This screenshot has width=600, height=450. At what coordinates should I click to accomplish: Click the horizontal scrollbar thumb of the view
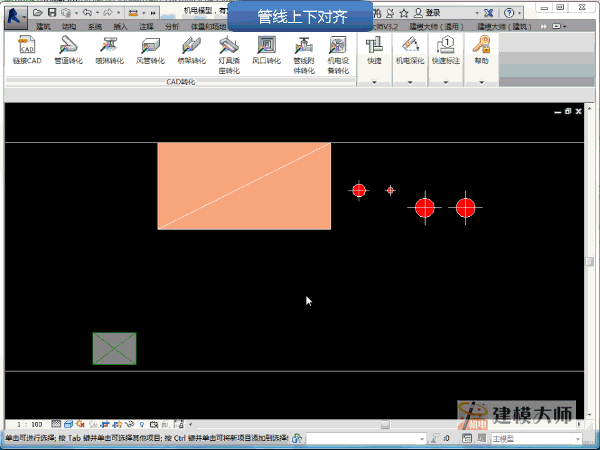385,424
